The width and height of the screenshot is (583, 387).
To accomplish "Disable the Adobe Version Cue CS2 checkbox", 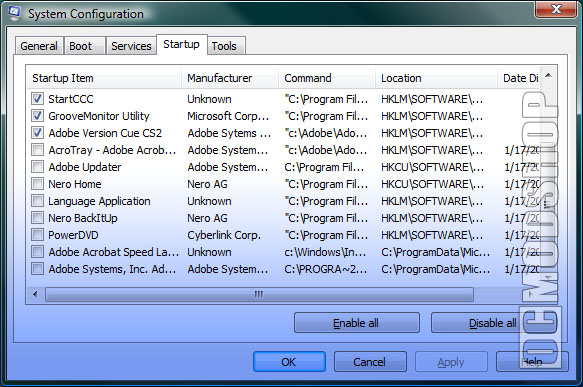I will coord(37,133).
